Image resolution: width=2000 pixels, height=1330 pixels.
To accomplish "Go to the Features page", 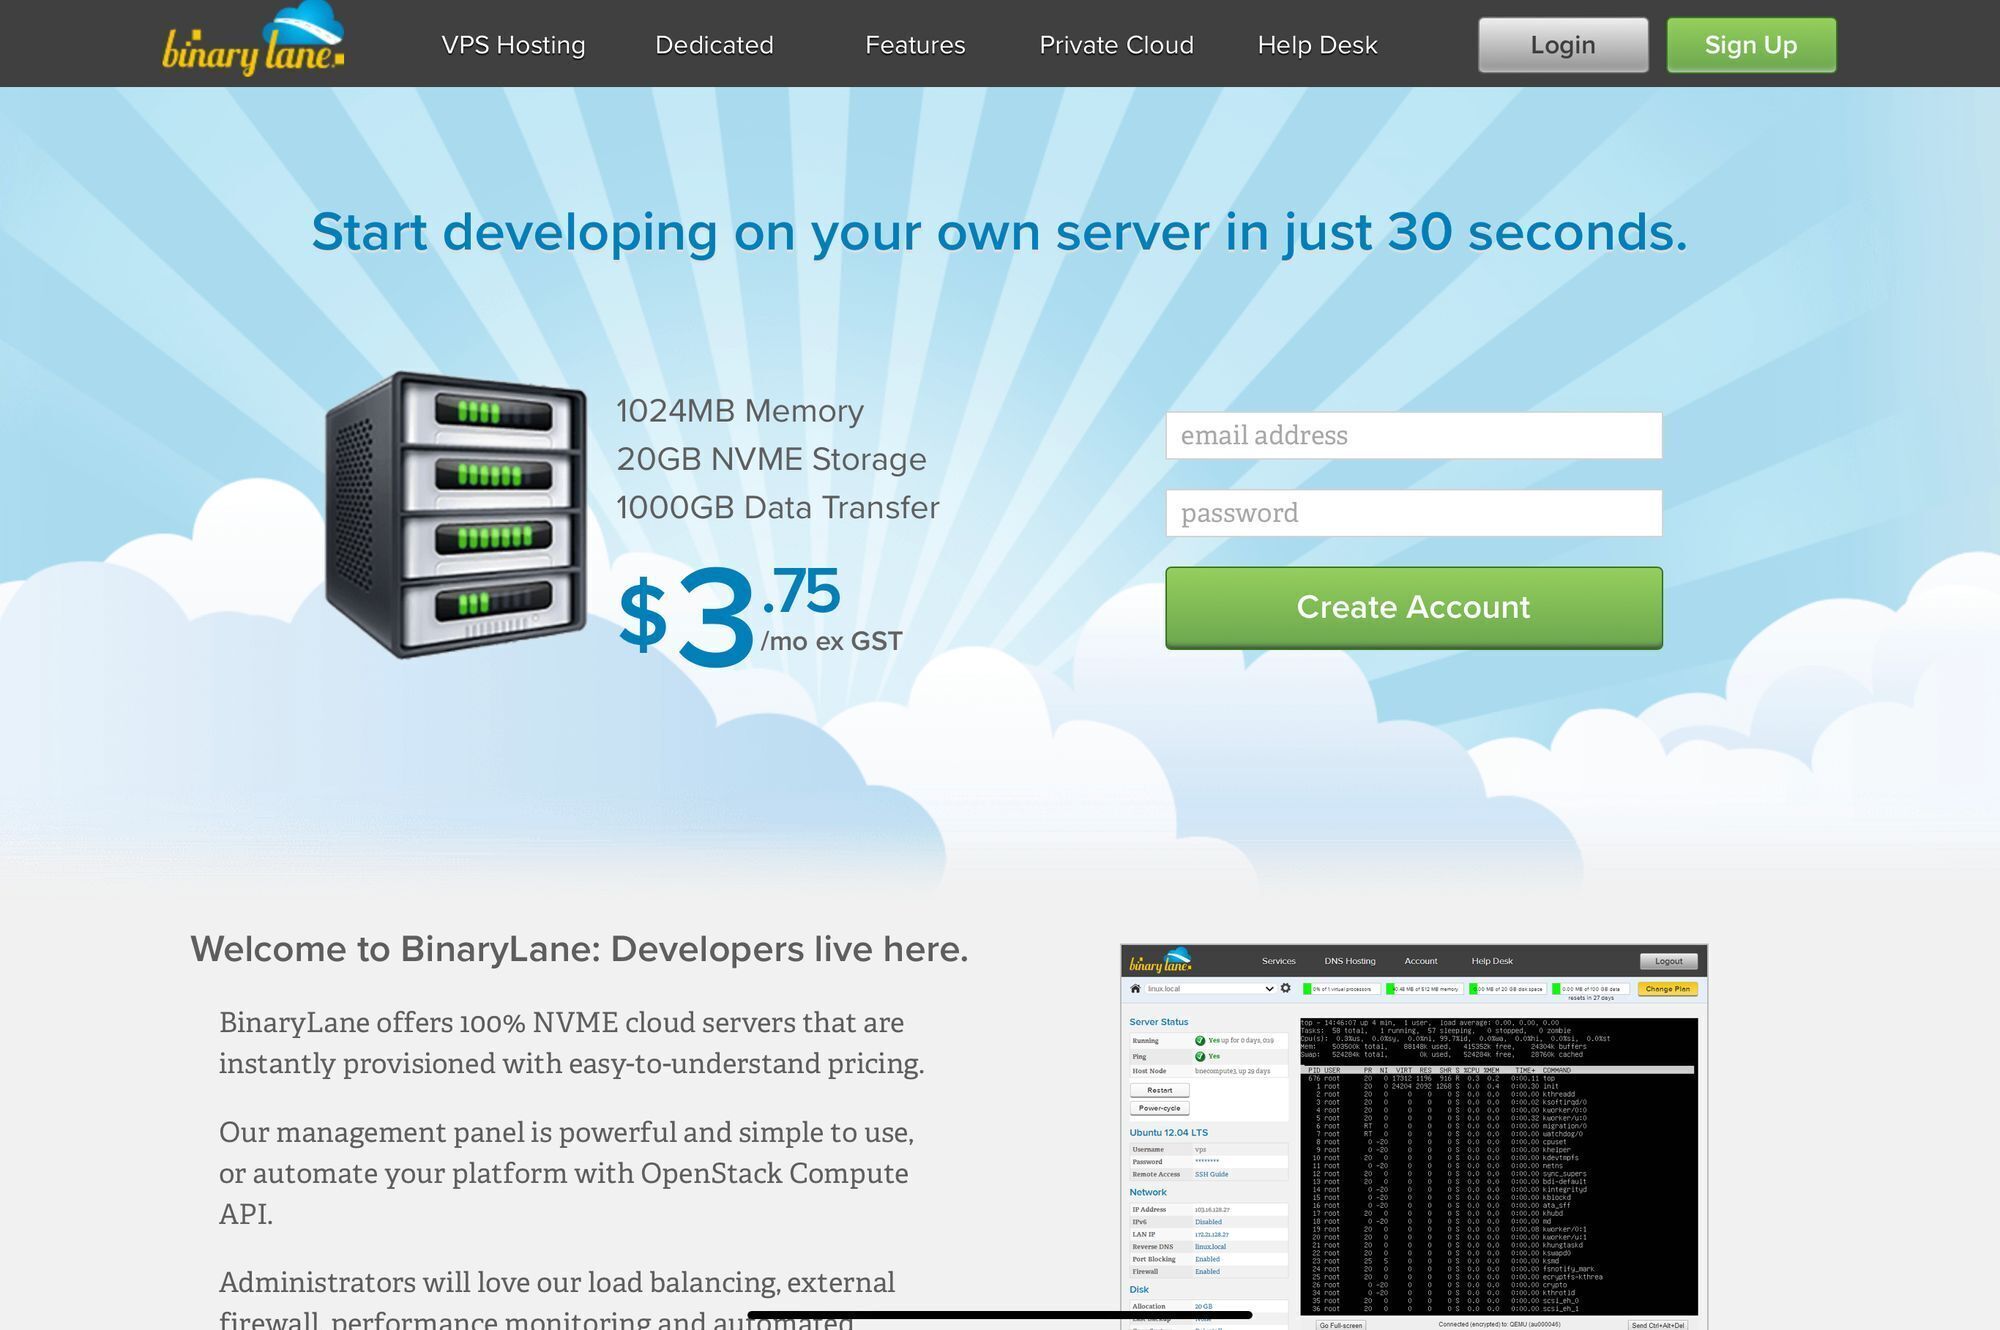I will 915,45.
